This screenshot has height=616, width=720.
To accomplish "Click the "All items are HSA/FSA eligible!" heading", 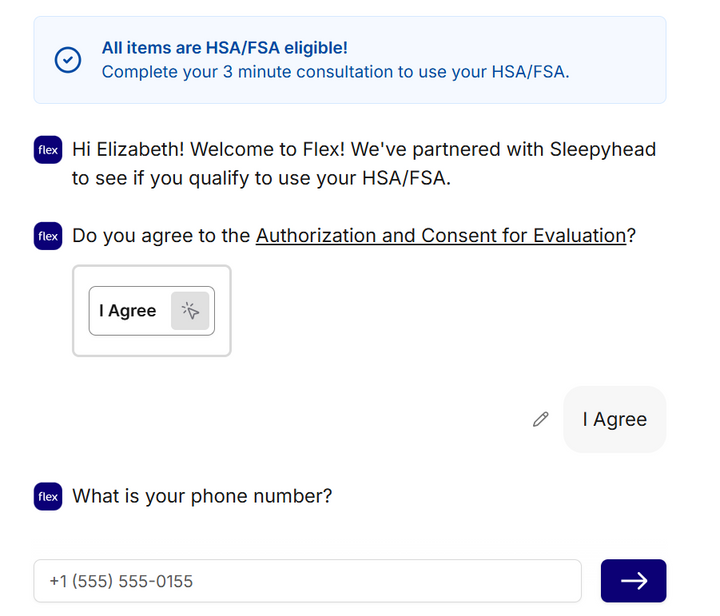I will (224, 48).
